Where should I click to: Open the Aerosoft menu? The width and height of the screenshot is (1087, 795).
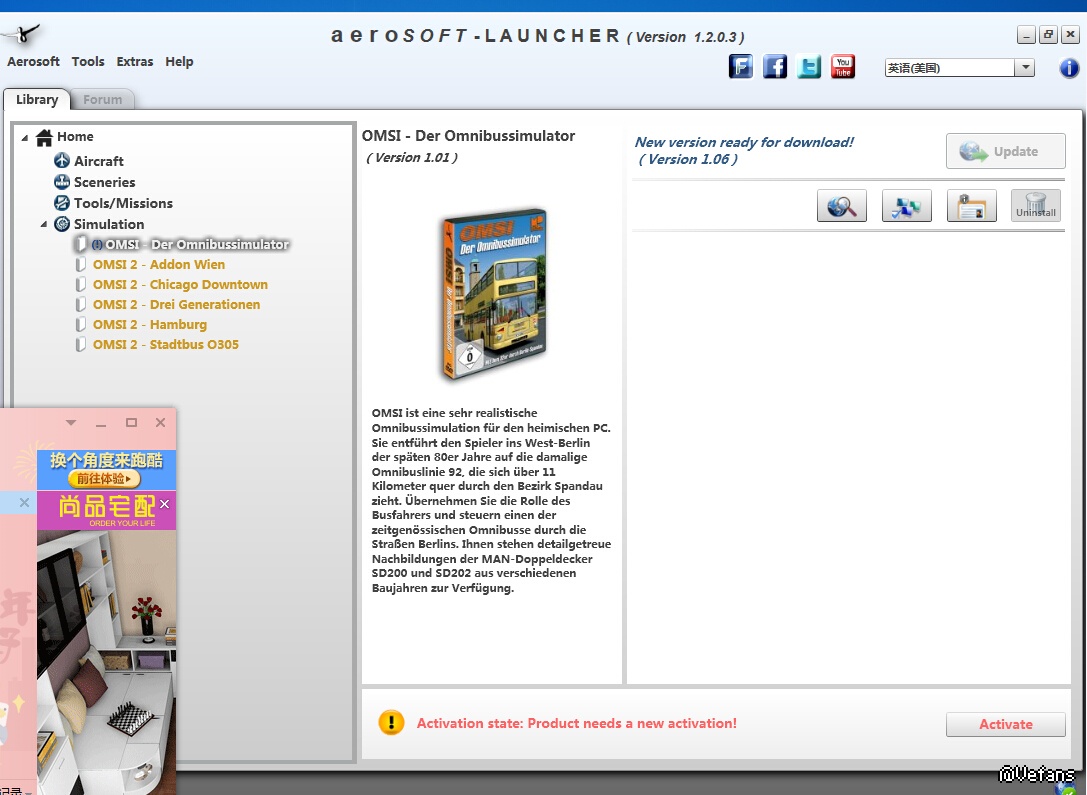point(33,62)
